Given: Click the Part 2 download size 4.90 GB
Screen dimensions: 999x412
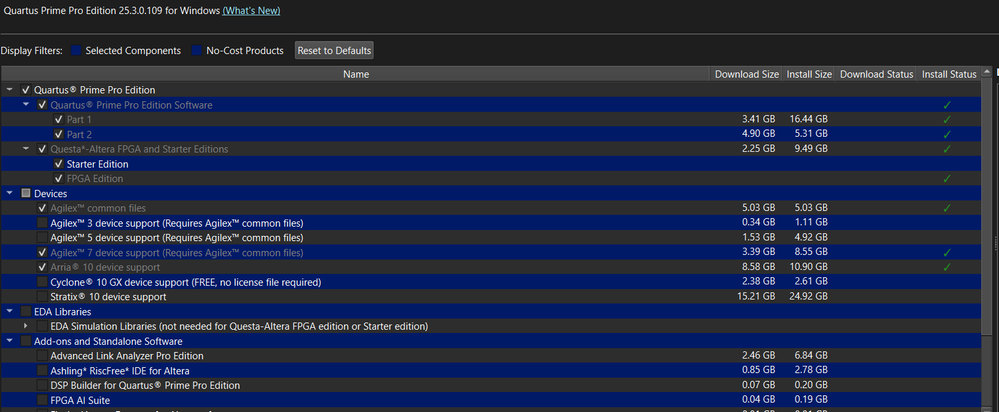Looking at the screenshot, I should click(x=759, y=134).
